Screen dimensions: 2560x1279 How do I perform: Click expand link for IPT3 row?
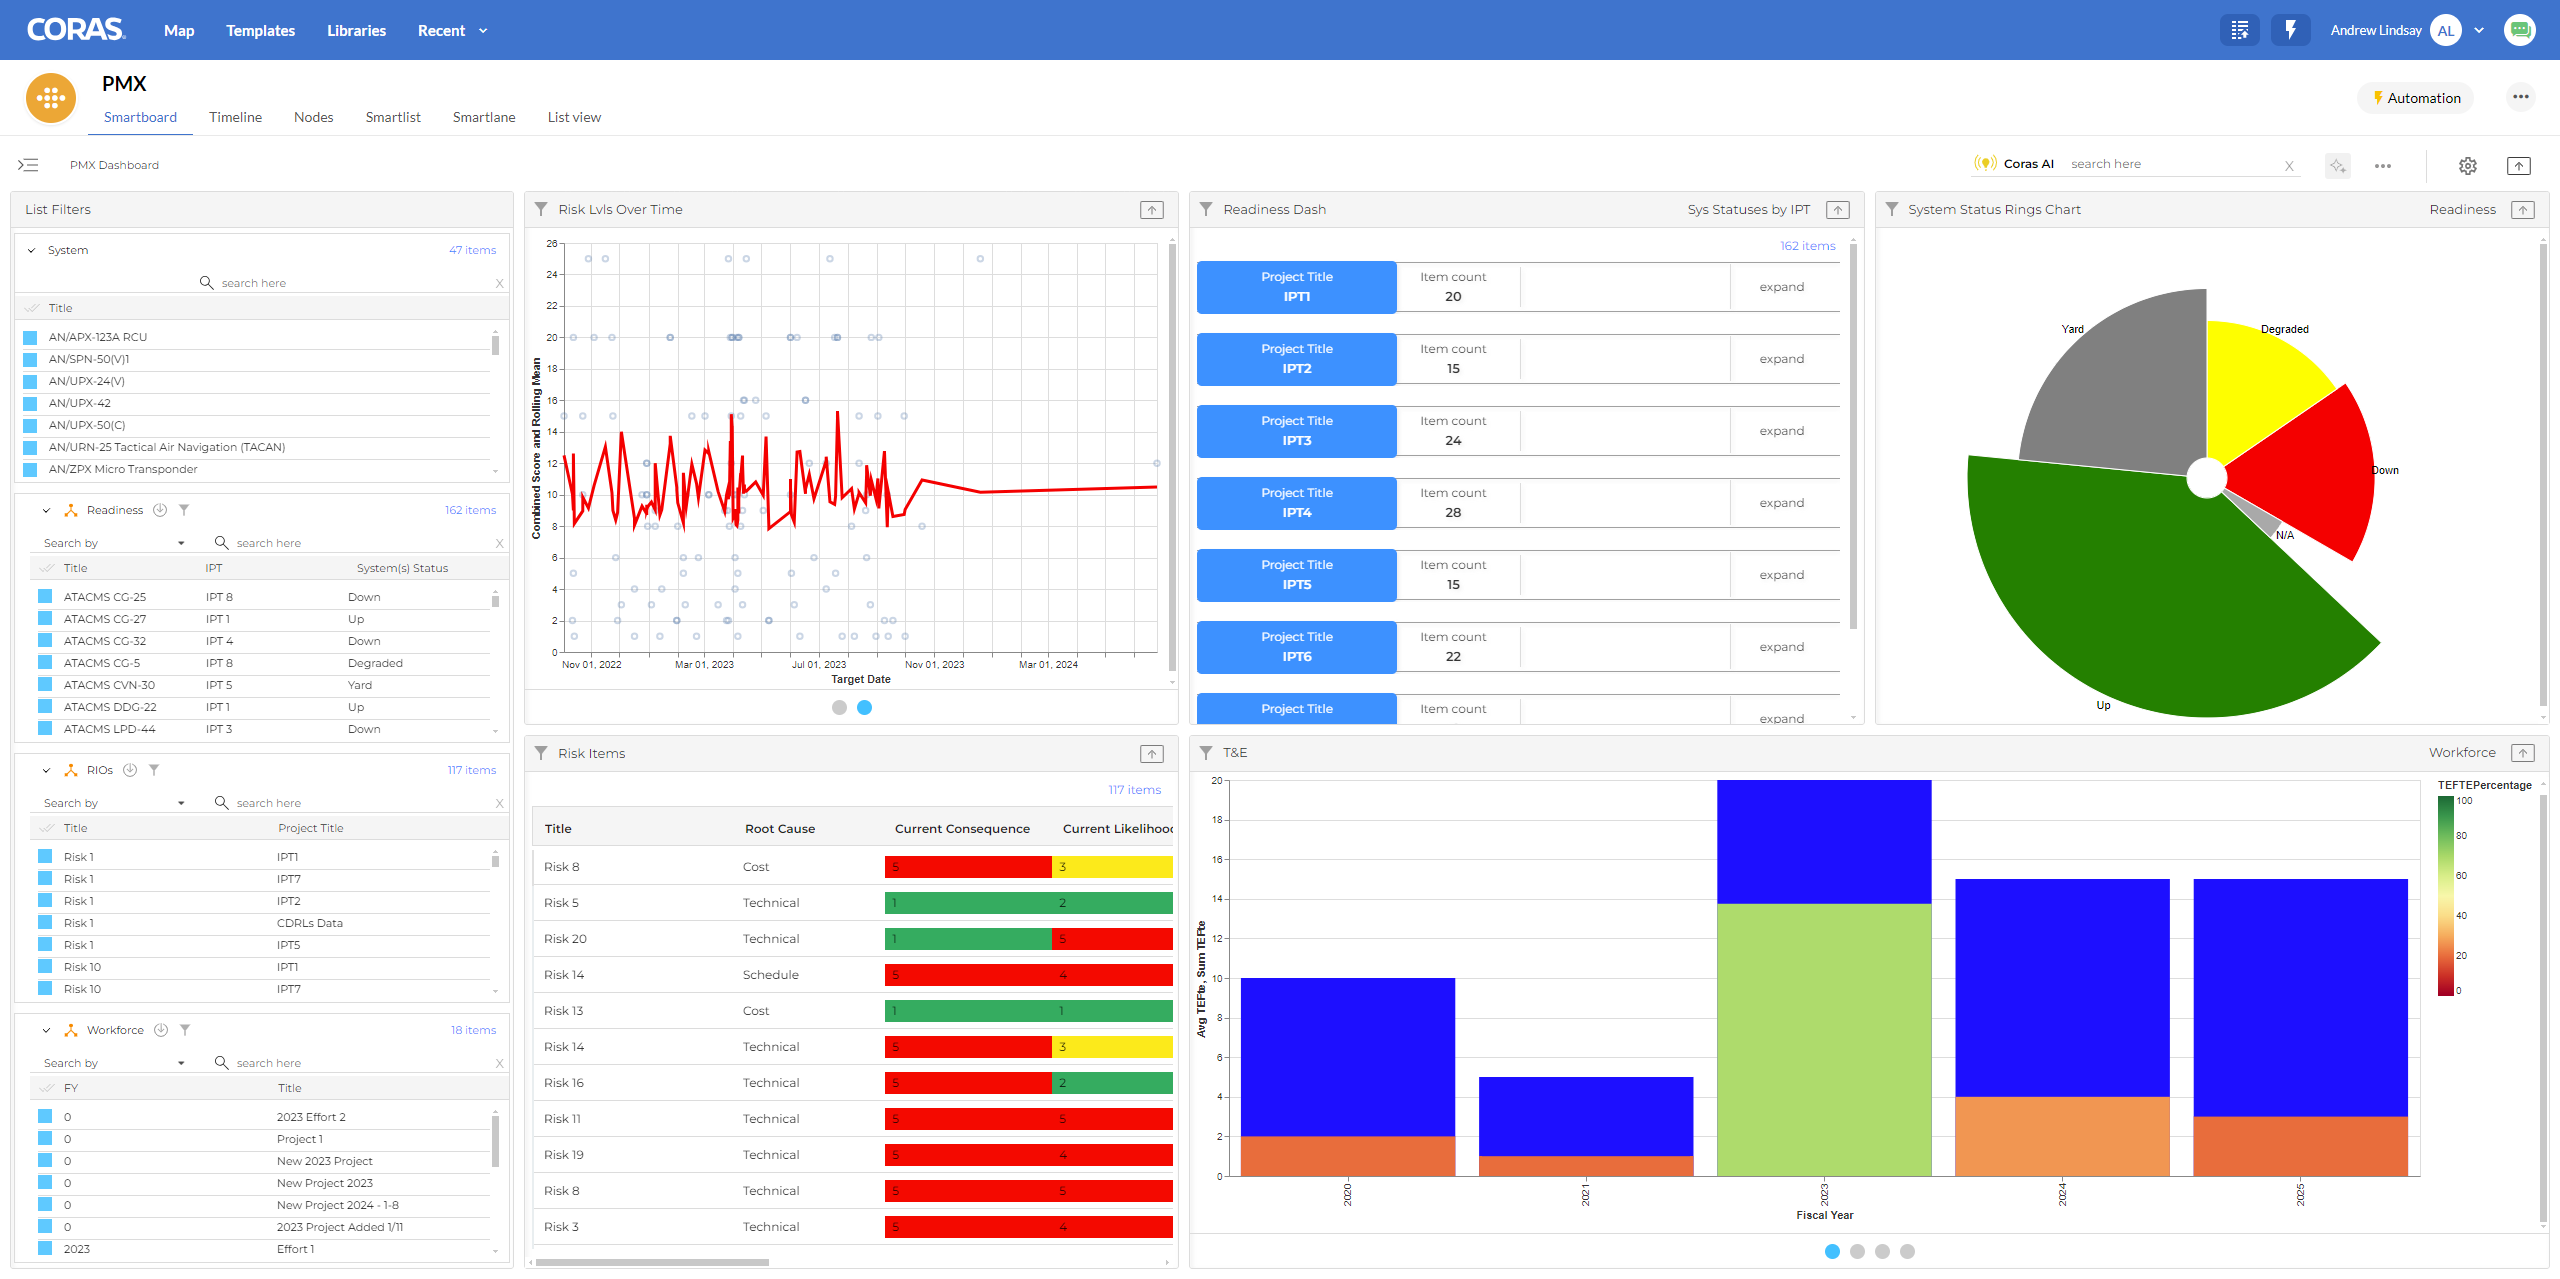(1781, 431)
